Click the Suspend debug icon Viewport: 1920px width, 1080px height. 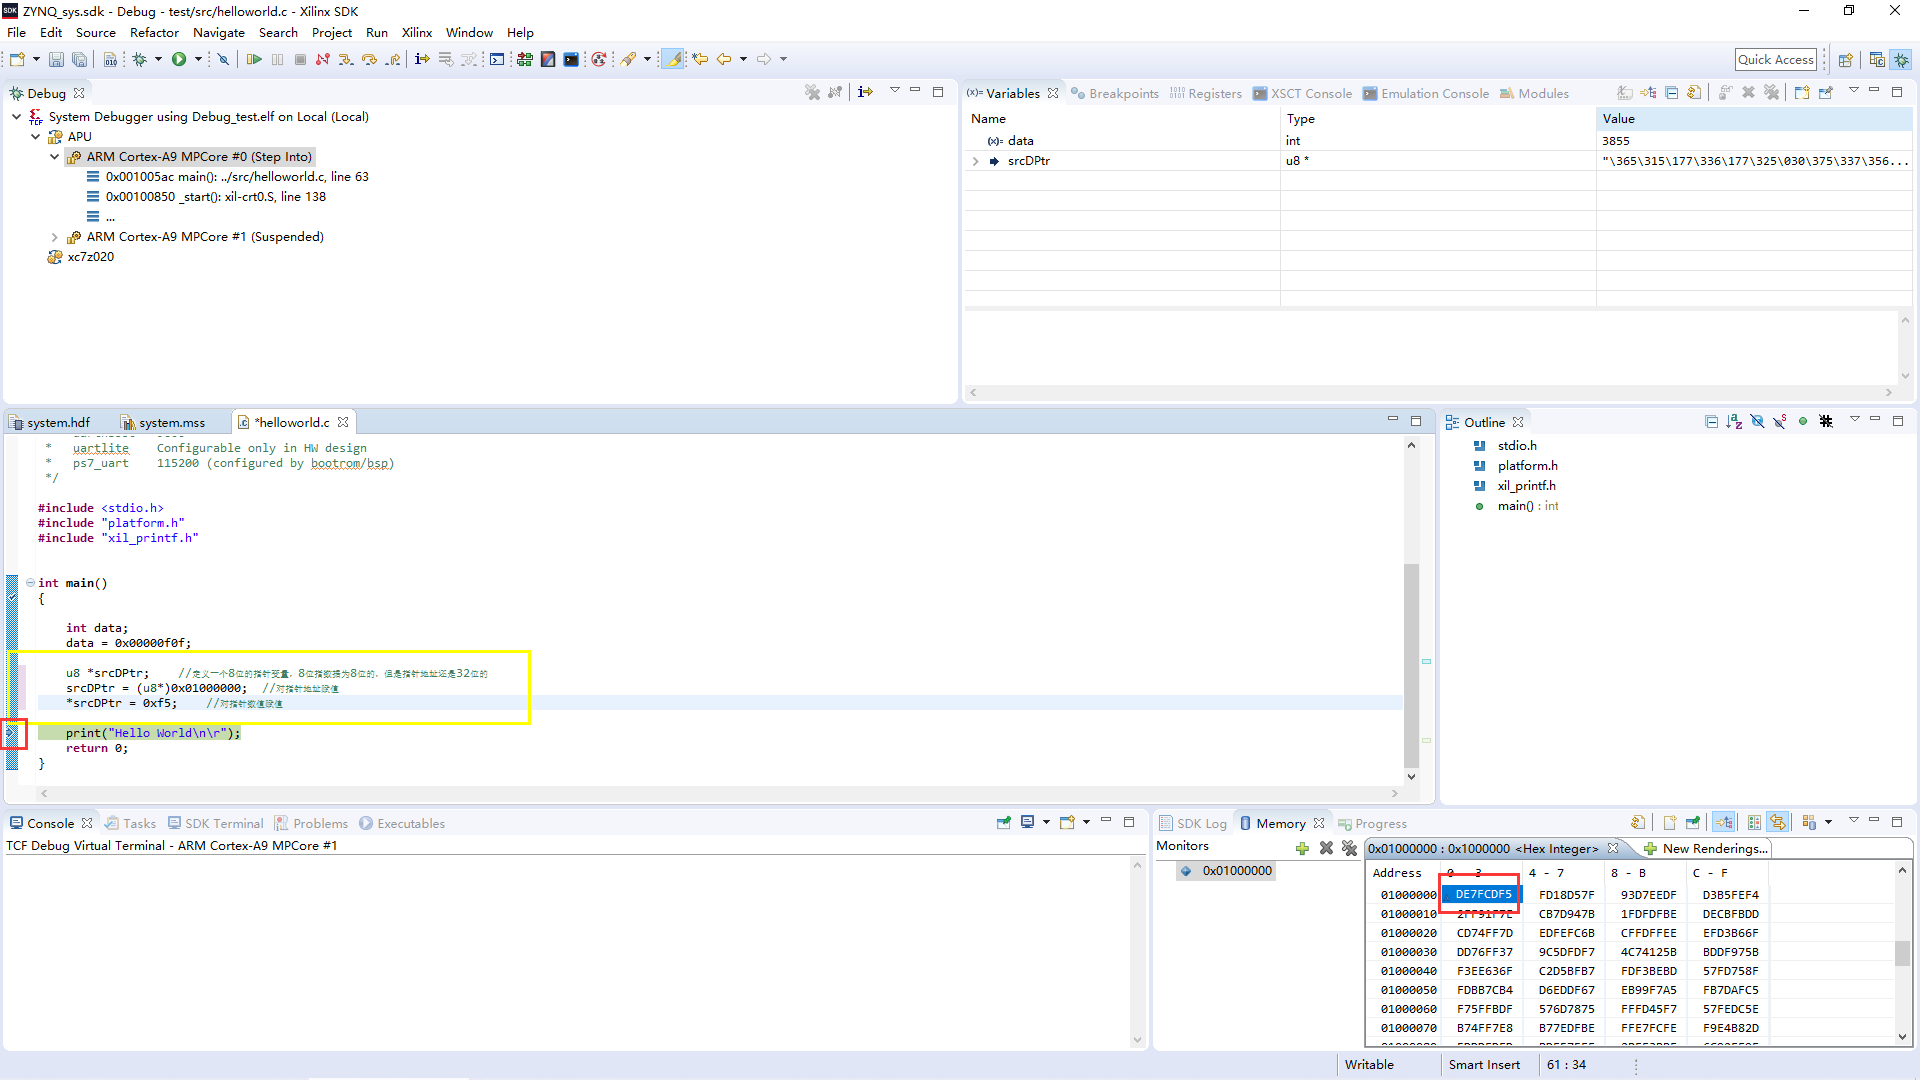click(x=277, y=59)
